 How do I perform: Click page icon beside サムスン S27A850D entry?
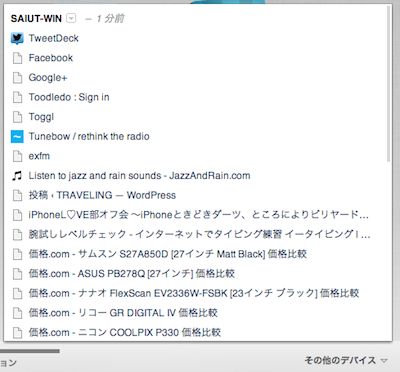(17, 254)
